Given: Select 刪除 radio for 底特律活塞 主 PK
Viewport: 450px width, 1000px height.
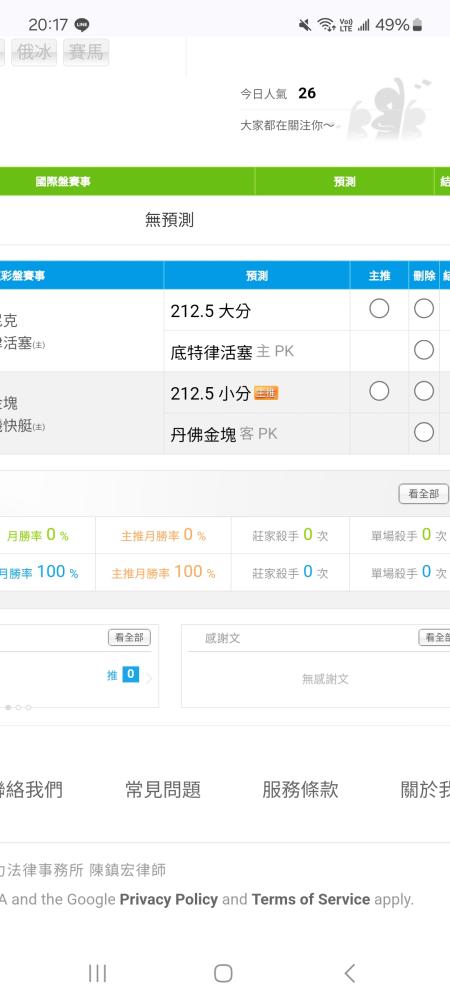Looking at the screenshot, I should (424, 350).
